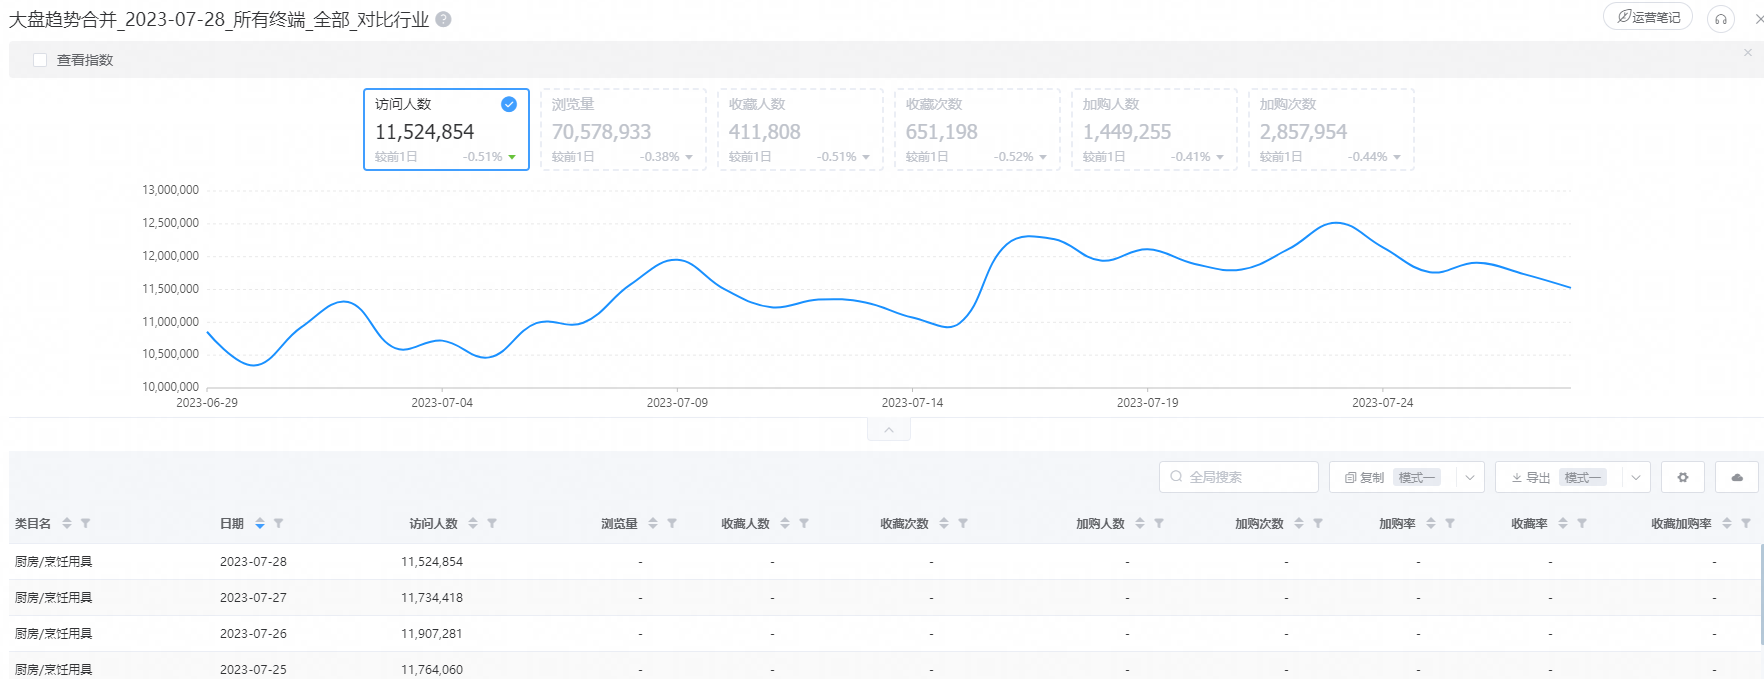Click the help question mark icon beside title

(x=443, y=19)
